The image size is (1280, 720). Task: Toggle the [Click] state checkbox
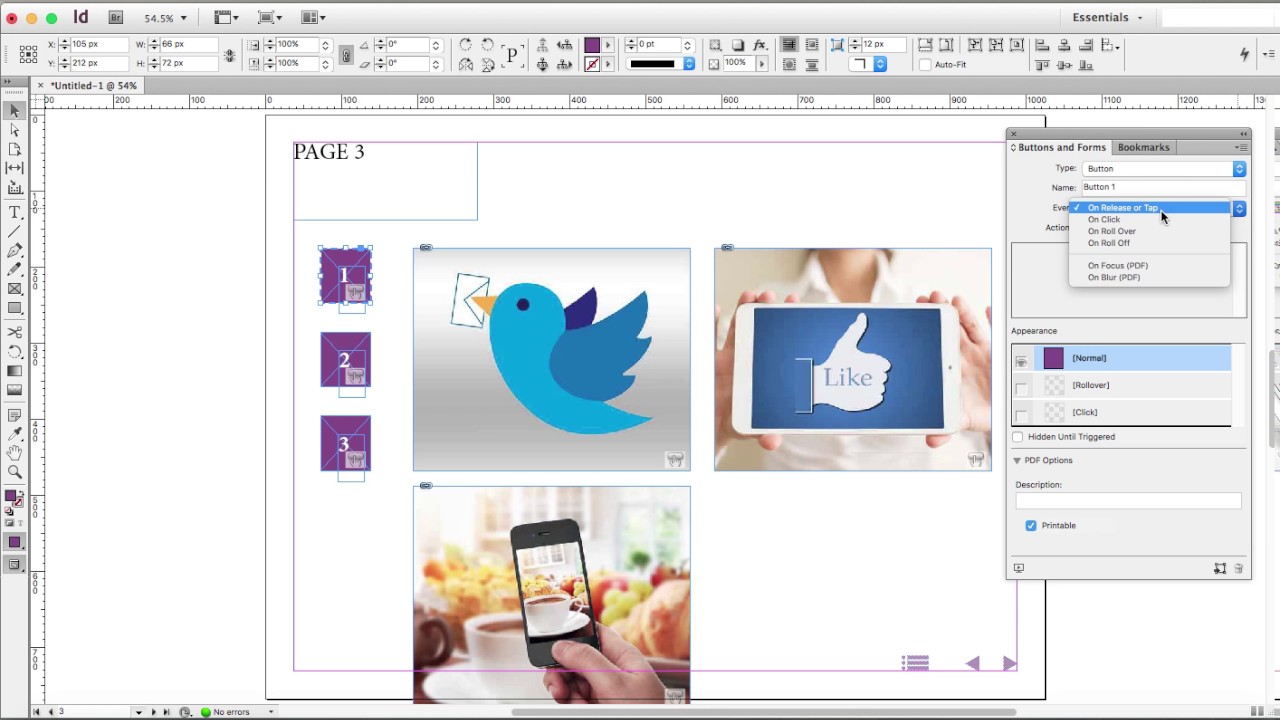[x=1021, y=413]
